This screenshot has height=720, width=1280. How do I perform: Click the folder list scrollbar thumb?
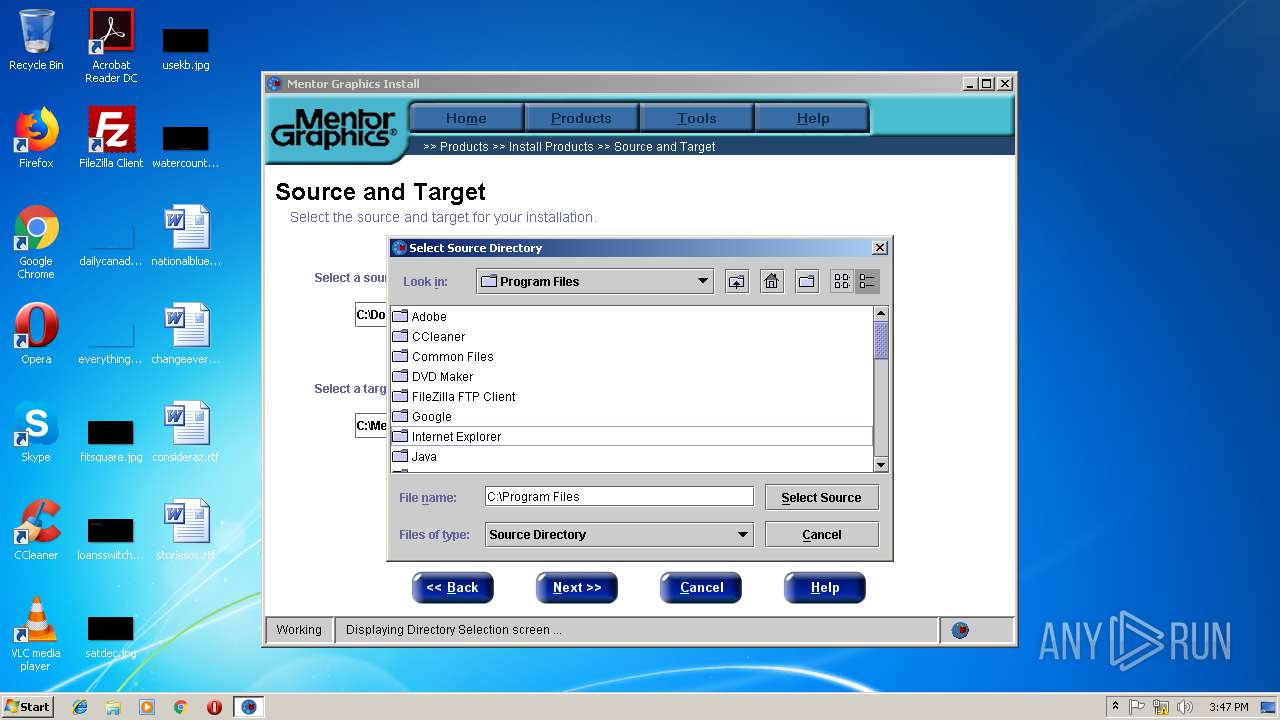click(x=881, y=341)
